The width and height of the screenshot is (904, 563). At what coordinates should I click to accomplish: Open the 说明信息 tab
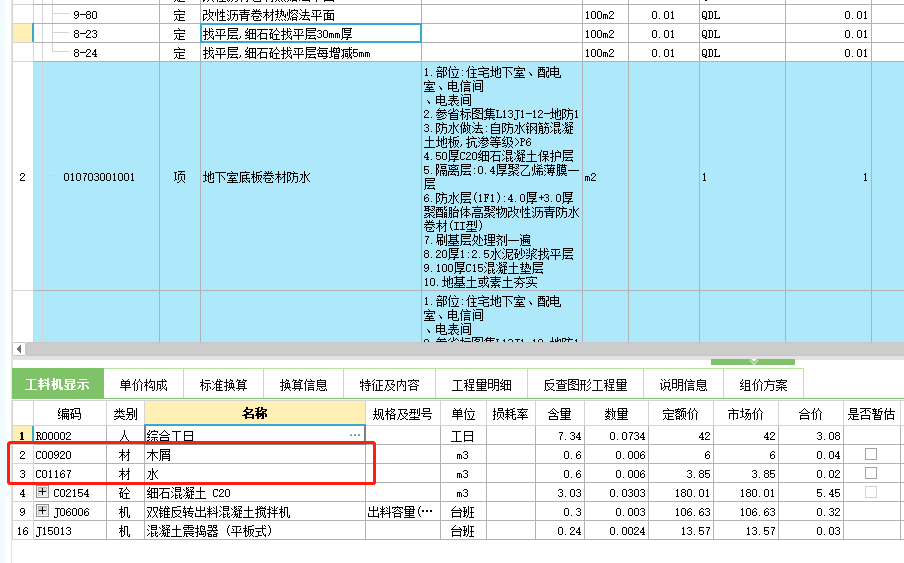tap(683, 384)
